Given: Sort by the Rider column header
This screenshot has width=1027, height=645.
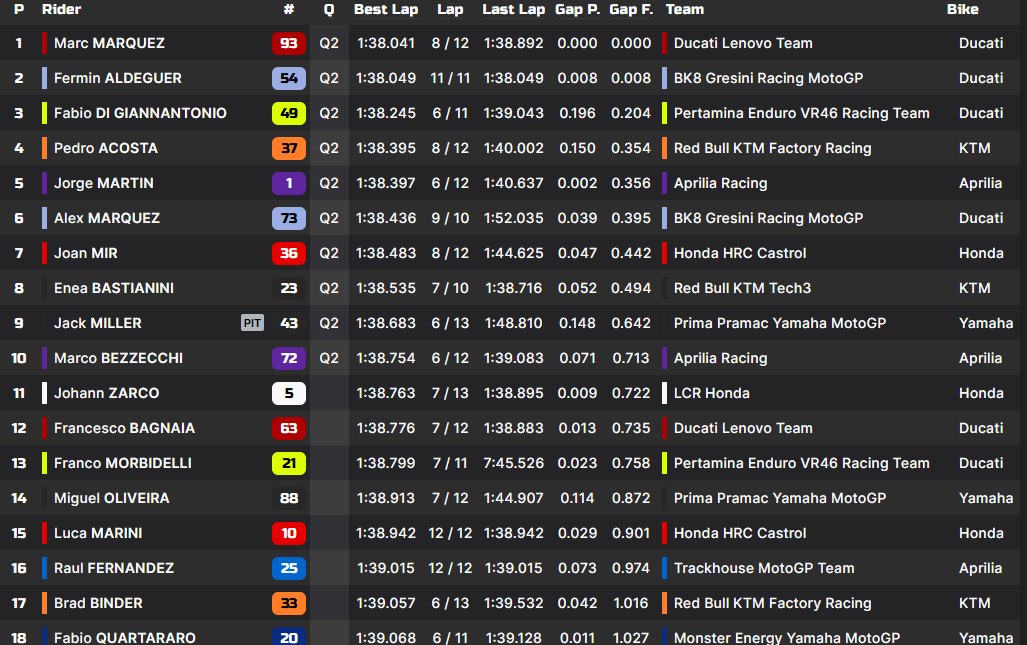Looking at the screenshot, I should coord(61,10).
